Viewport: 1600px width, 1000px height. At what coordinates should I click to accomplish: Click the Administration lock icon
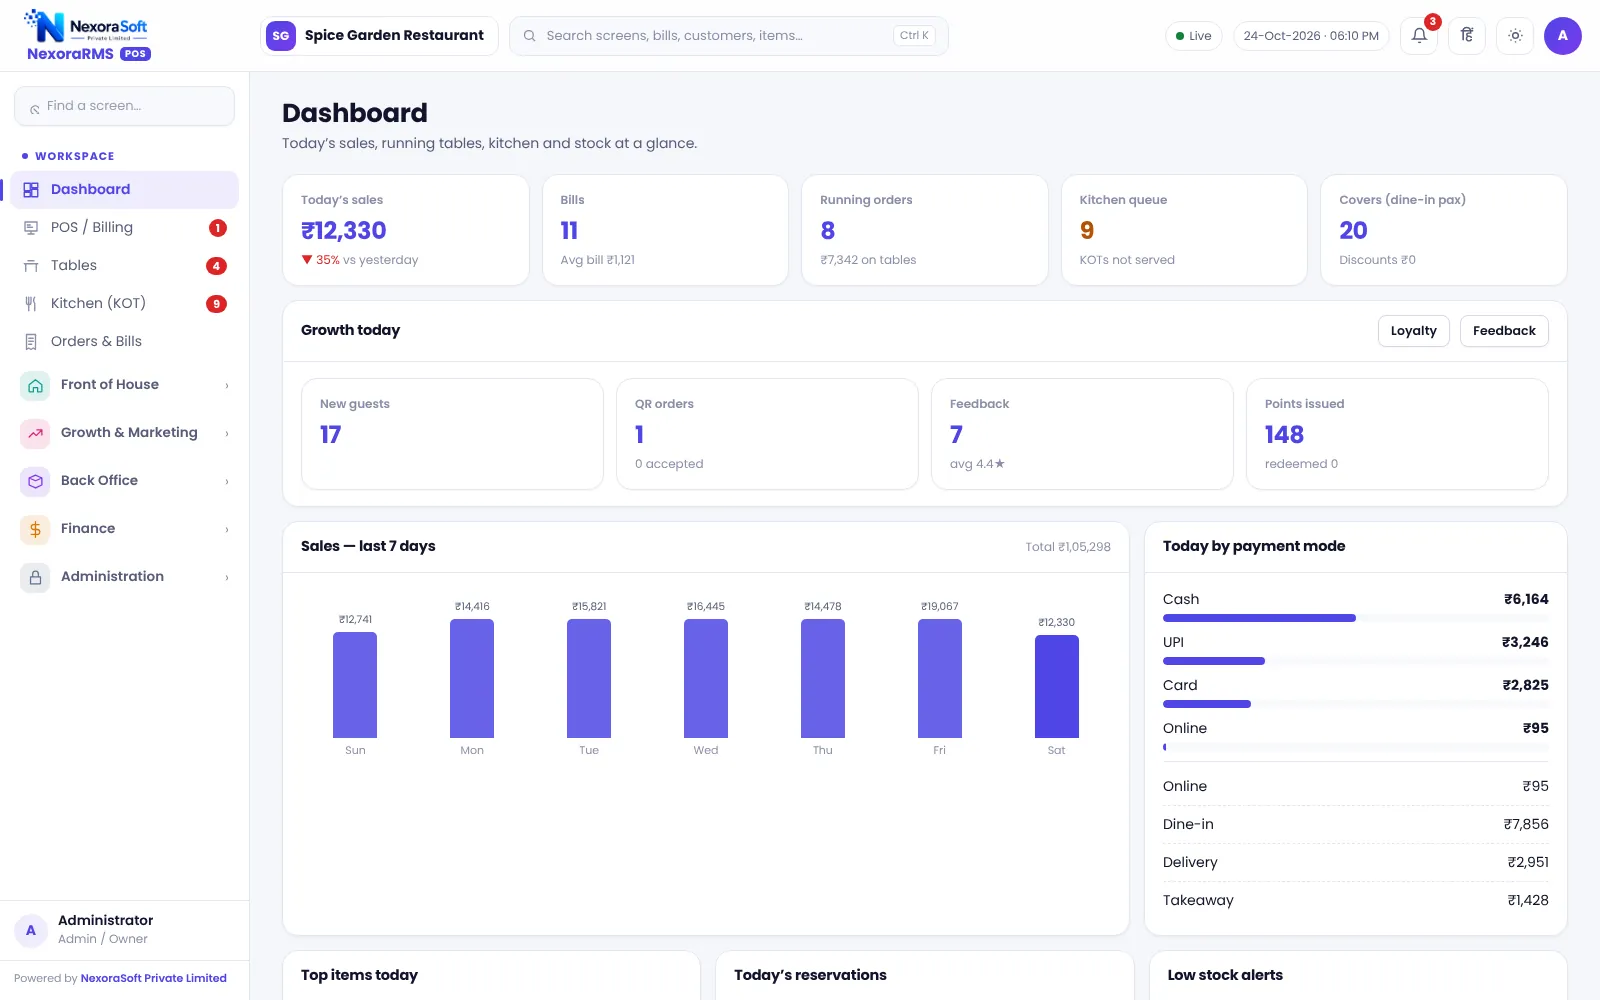click(x=35, y=577)
